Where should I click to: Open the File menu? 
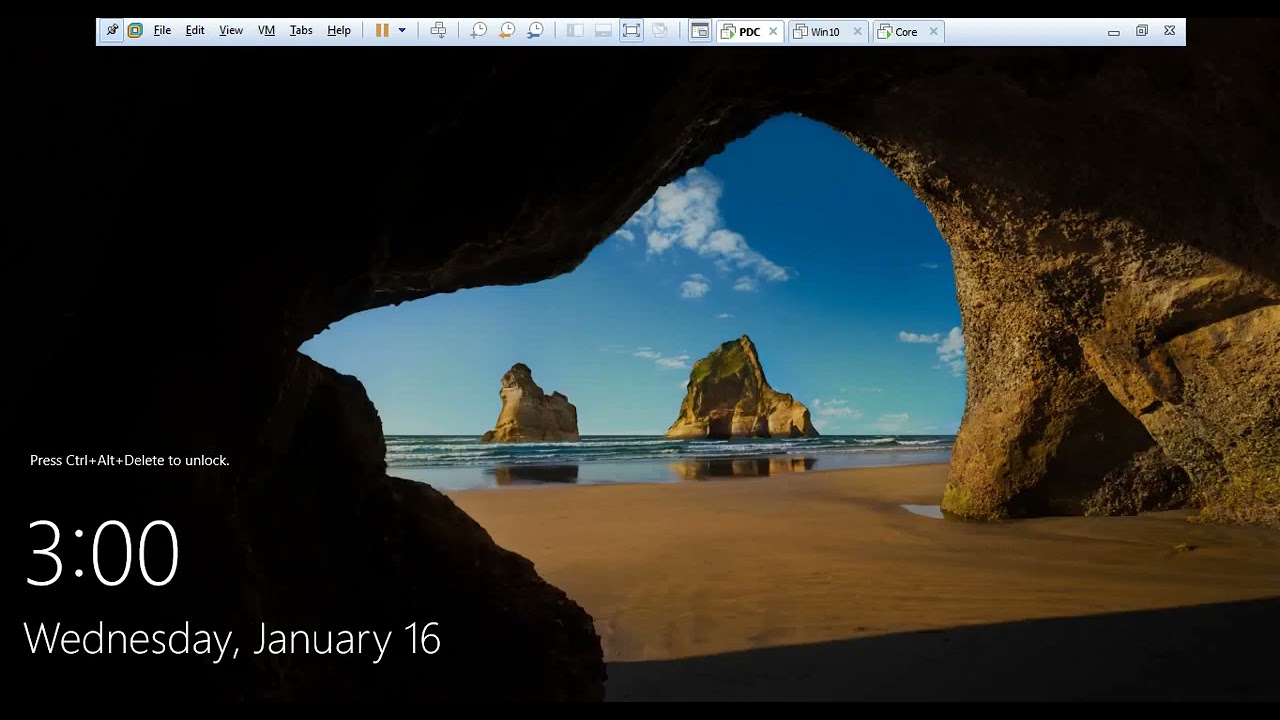click(x=162, y=31)
